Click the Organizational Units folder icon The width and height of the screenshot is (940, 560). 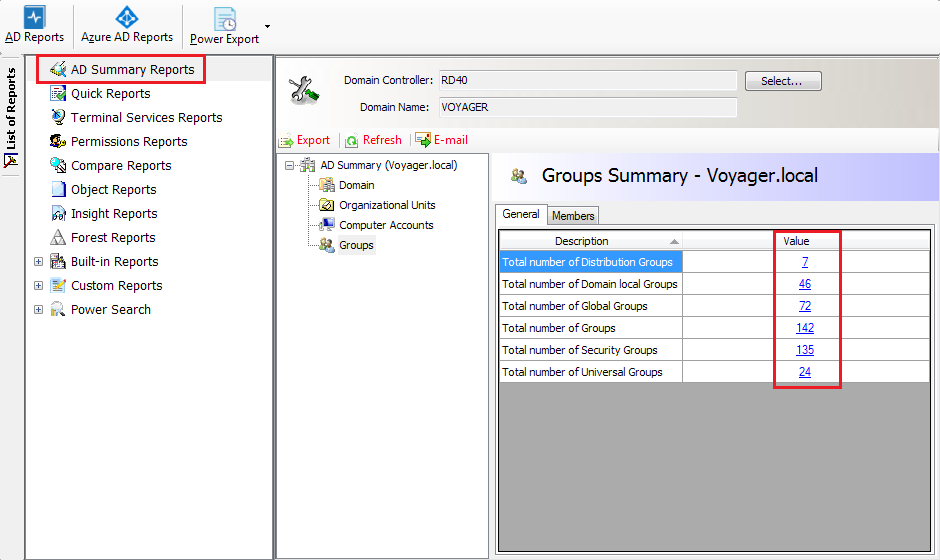(327, 205)
